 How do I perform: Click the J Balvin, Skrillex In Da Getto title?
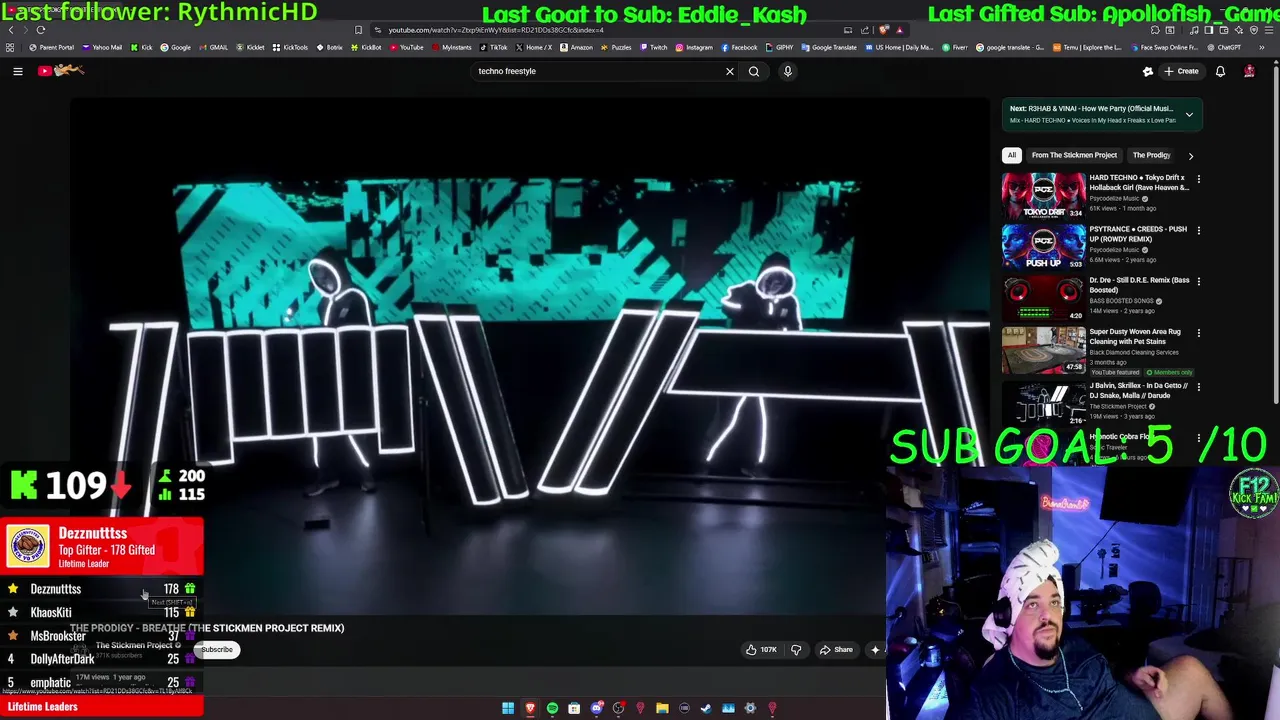[x=1139, y=390]
